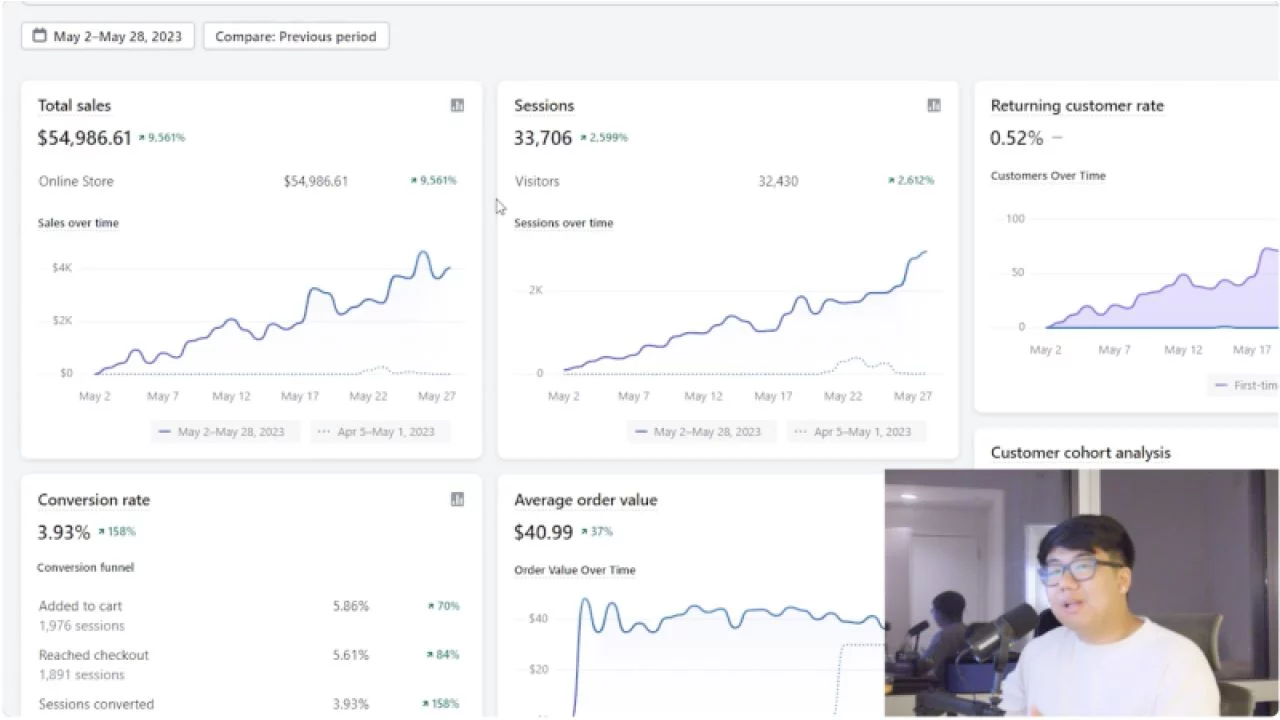Open the Sessions report
This screenshot has width=1280, height=720.
544,105
